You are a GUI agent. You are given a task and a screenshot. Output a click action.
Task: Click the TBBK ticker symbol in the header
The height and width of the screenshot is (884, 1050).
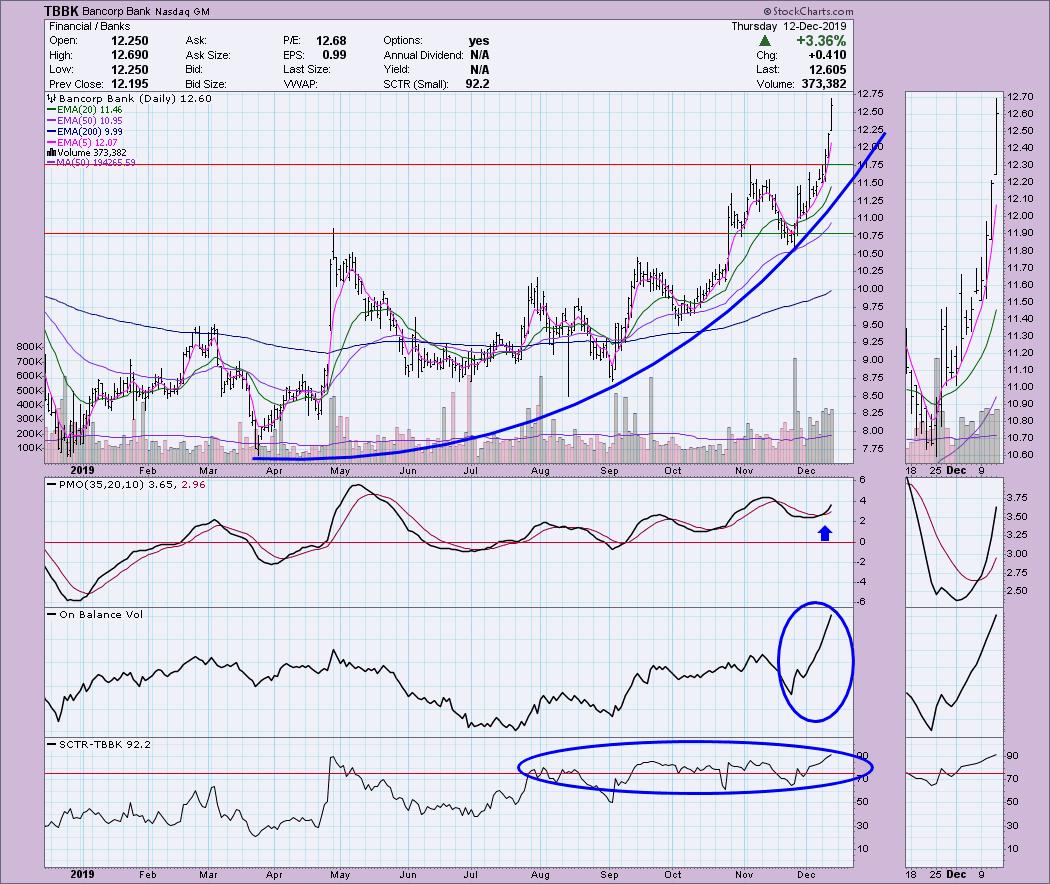tap(61, 11)
